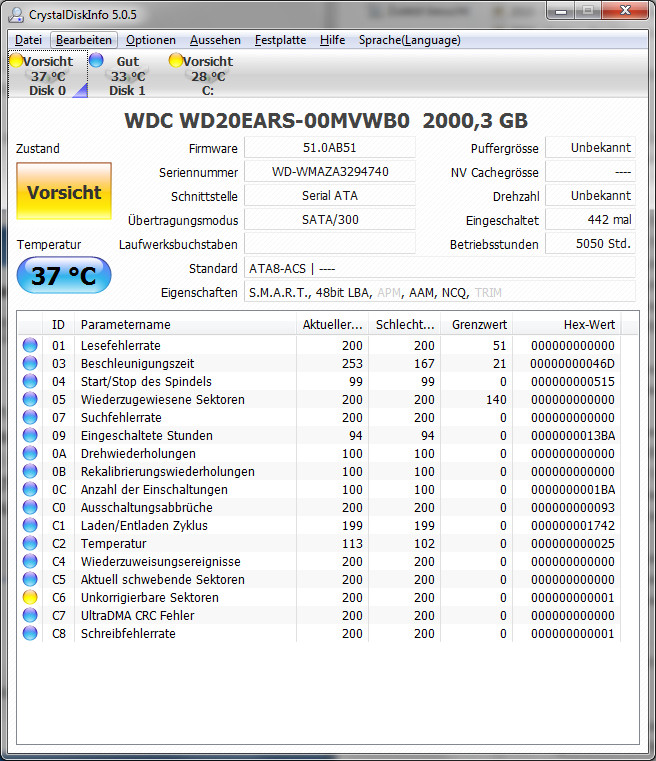
Task: Click the status icon for Wiederzugewiesene Sektoren
Action: pos(30,399)
